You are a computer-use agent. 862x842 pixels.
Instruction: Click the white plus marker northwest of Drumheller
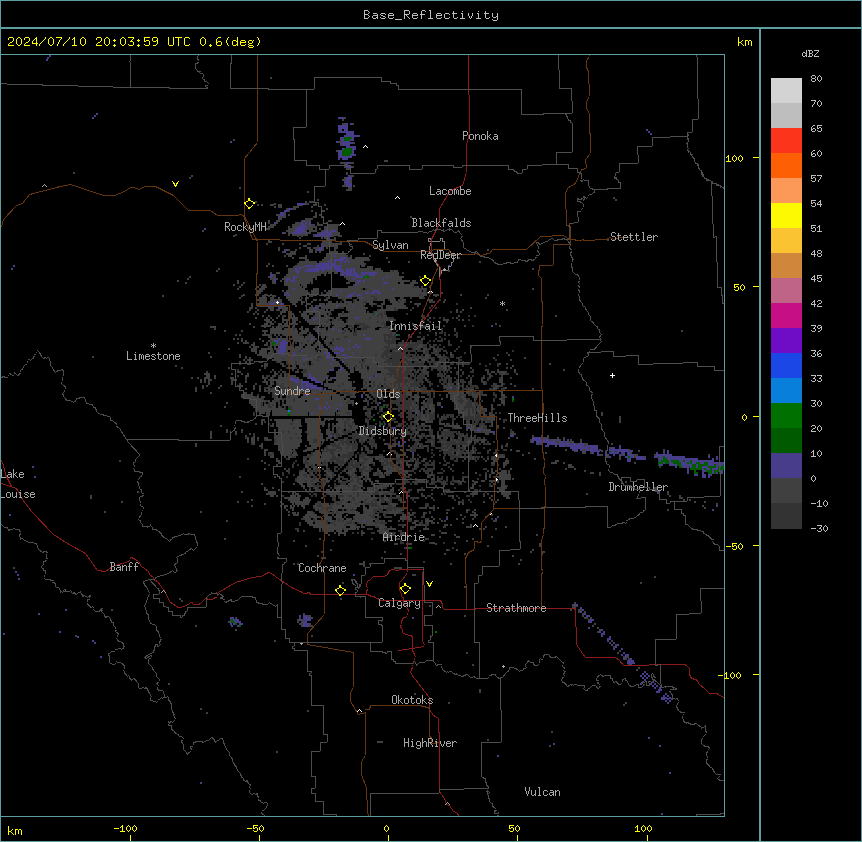pyautogui.click(x=612, y=375)
